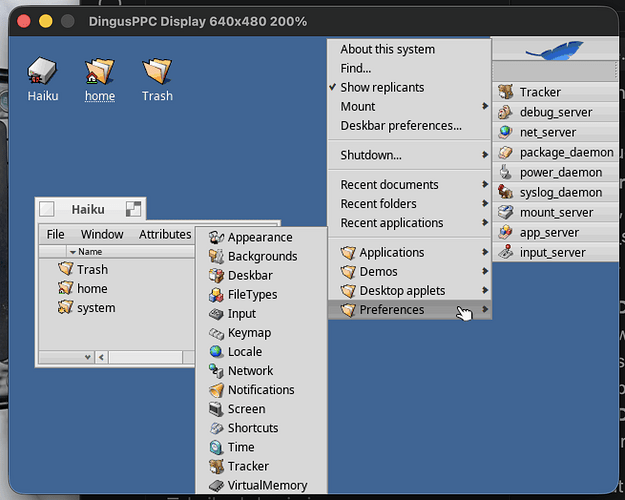Open Deskbar preferences
Image resolution: width=625 pixels, height=500 pixels.
click(409, 126)
